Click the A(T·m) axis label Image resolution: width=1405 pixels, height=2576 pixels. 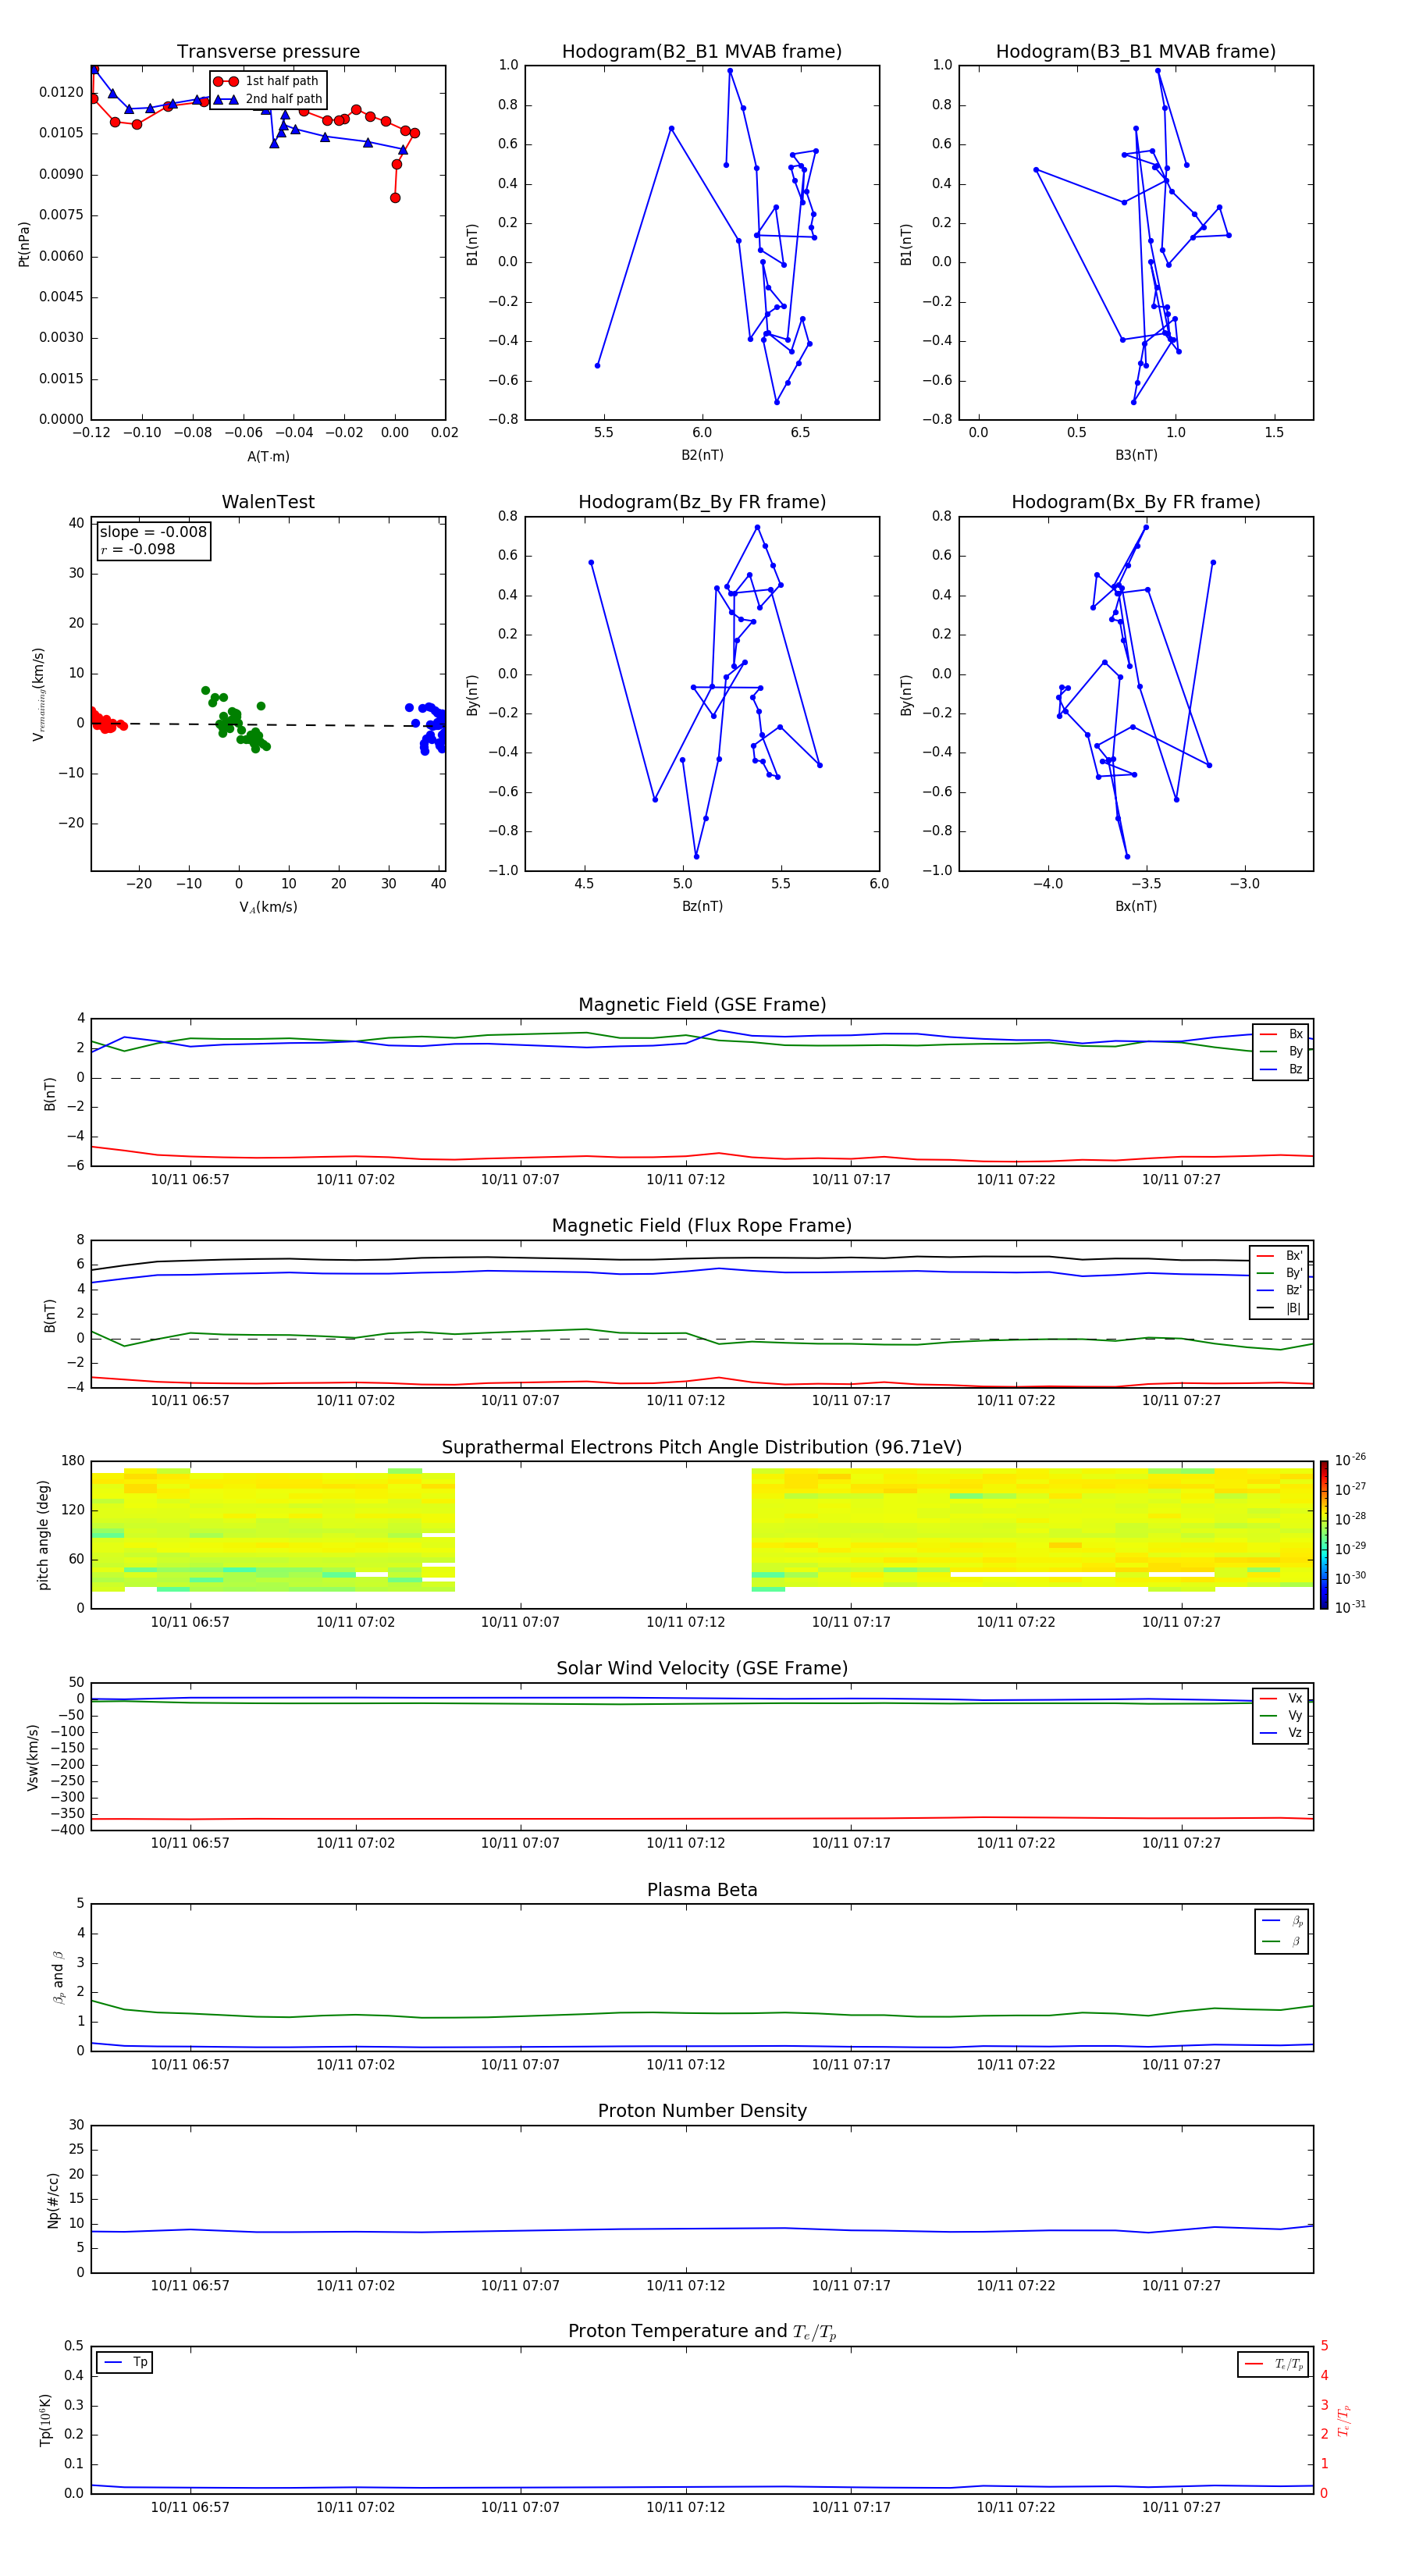(268, 456)
